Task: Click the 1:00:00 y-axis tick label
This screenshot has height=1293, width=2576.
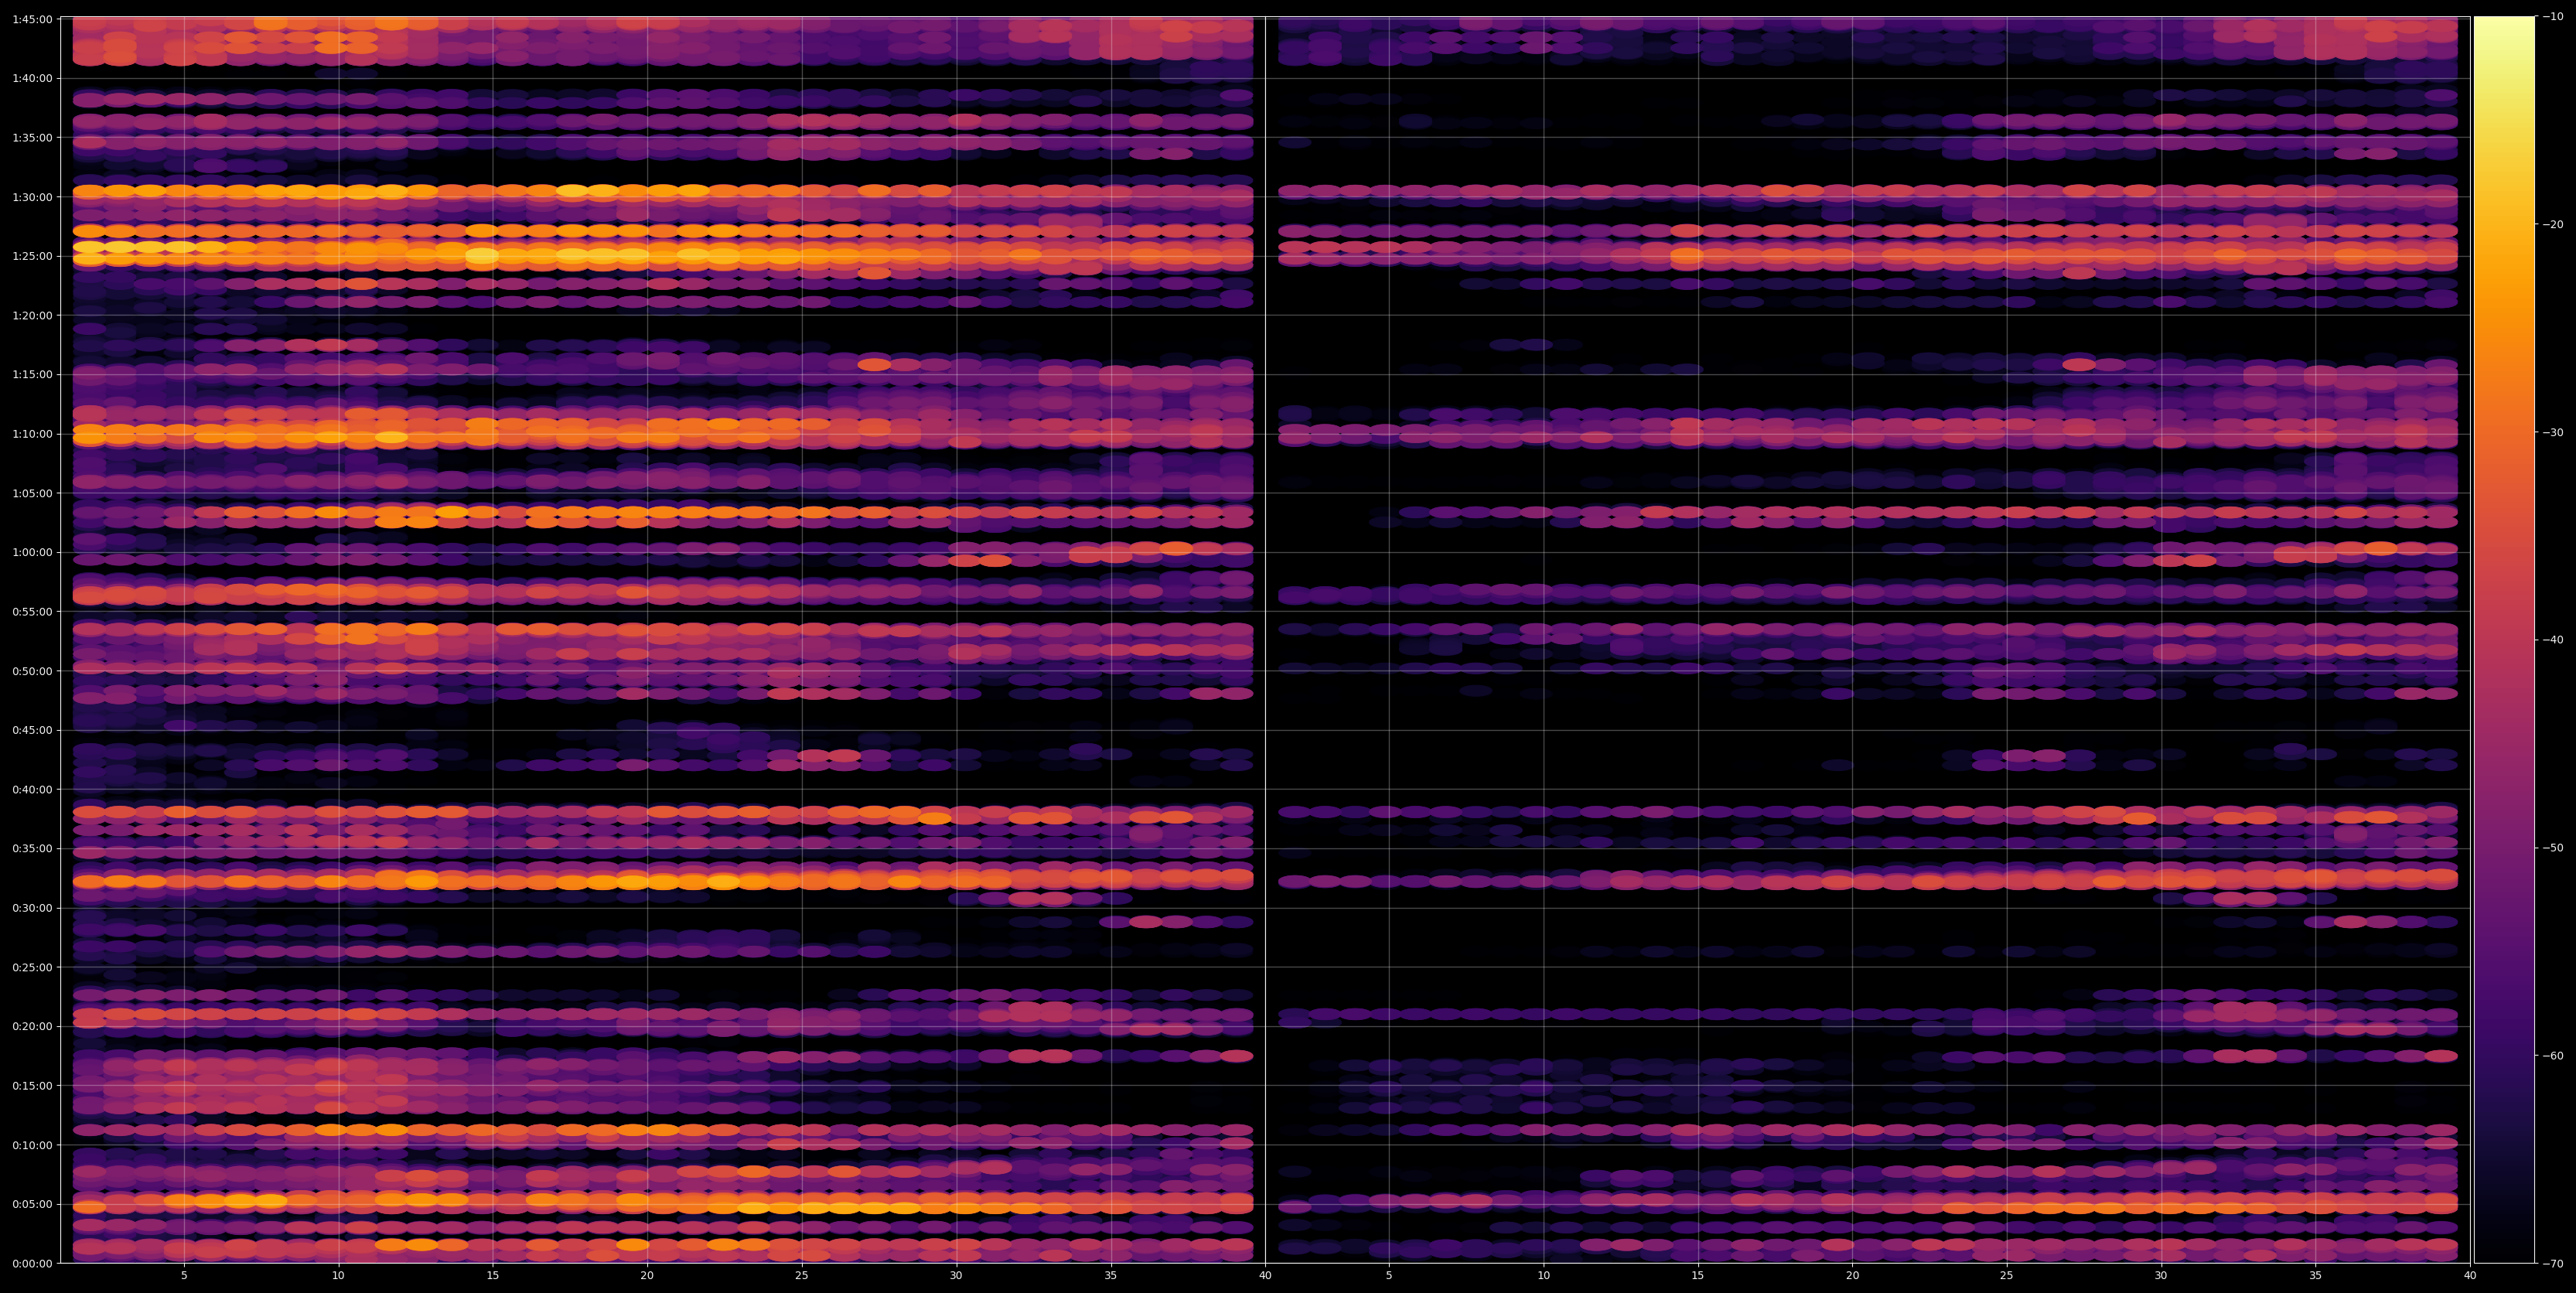Action: (33, 552)
